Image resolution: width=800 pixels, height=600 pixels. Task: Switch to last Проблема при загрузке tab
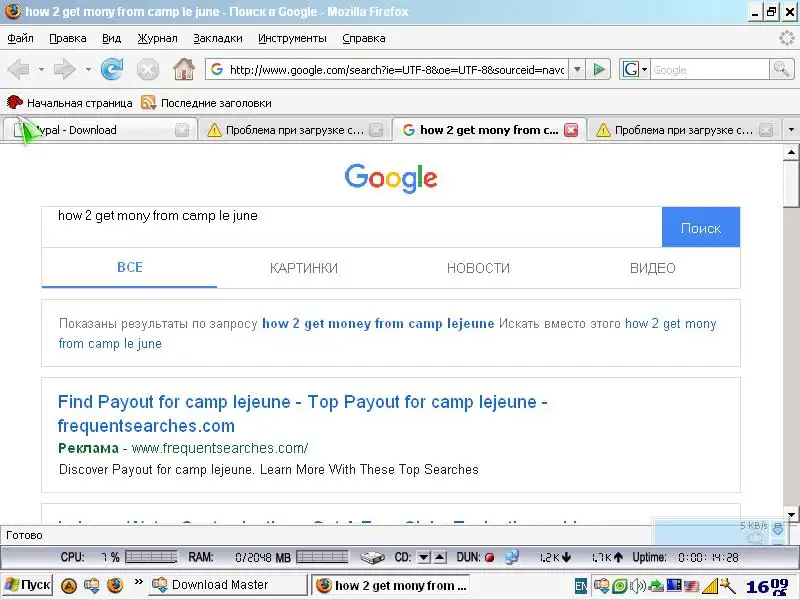click(683, 130)
